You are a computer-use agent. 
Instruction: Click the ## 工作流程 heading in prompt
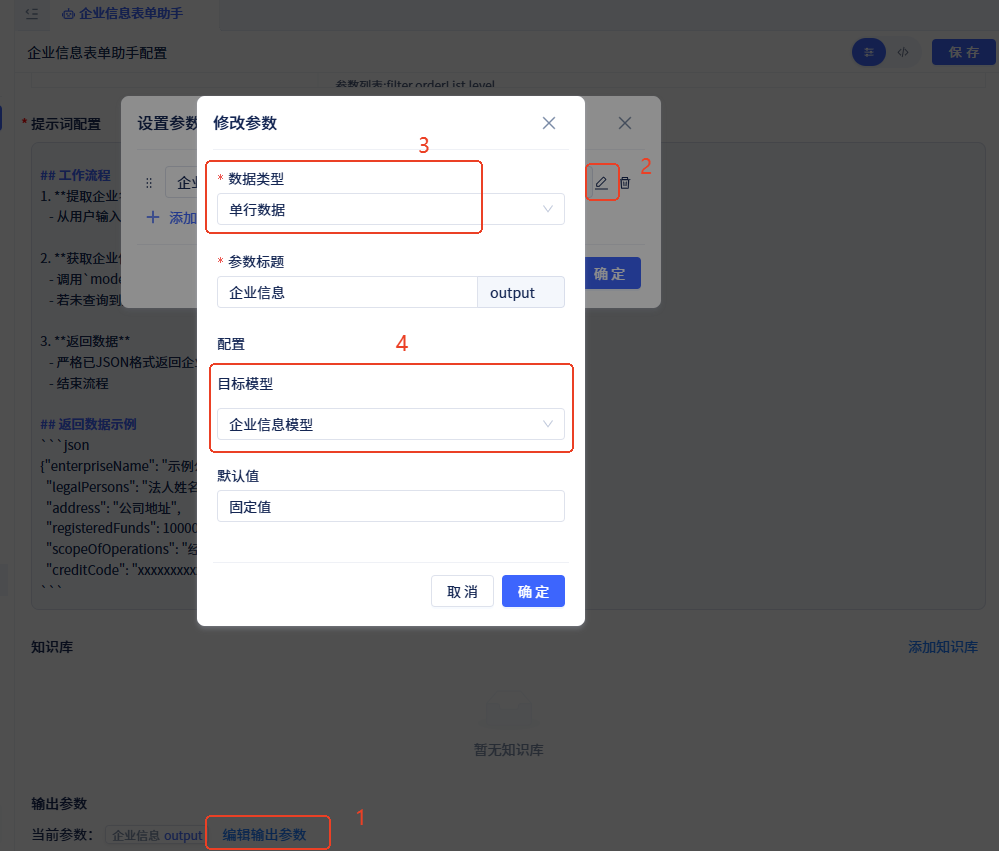click(75, 175)
